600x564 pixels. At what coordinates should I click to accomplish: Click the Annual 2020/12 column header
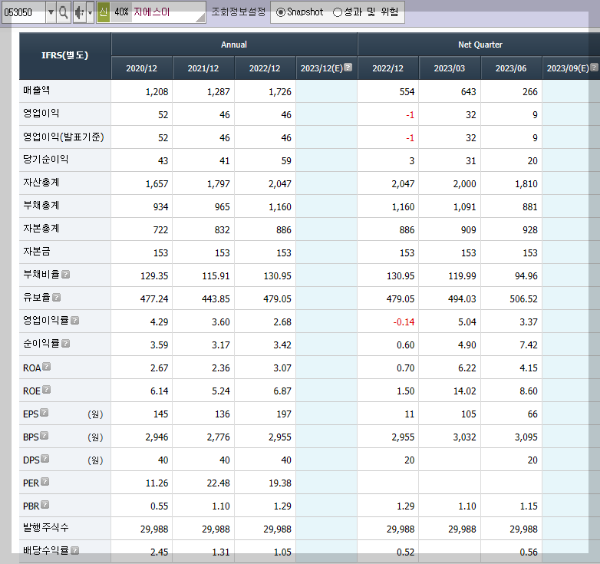[x=142, y=68]
